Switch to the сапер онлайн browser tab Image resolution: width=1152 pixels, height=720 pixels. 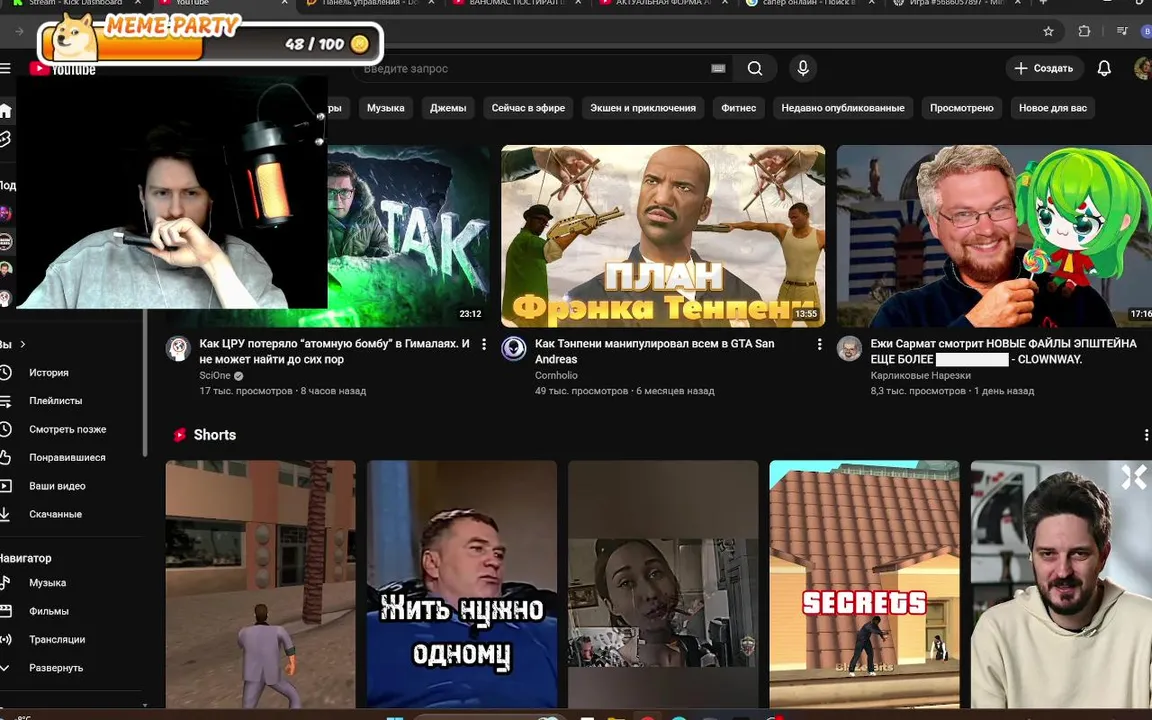click(808, 4)
